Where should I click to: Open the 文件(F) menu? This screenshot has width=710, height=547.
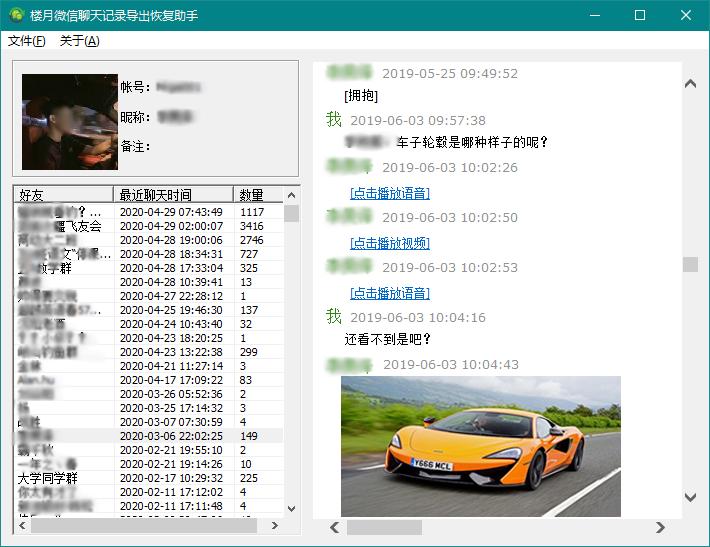point(27,41)
